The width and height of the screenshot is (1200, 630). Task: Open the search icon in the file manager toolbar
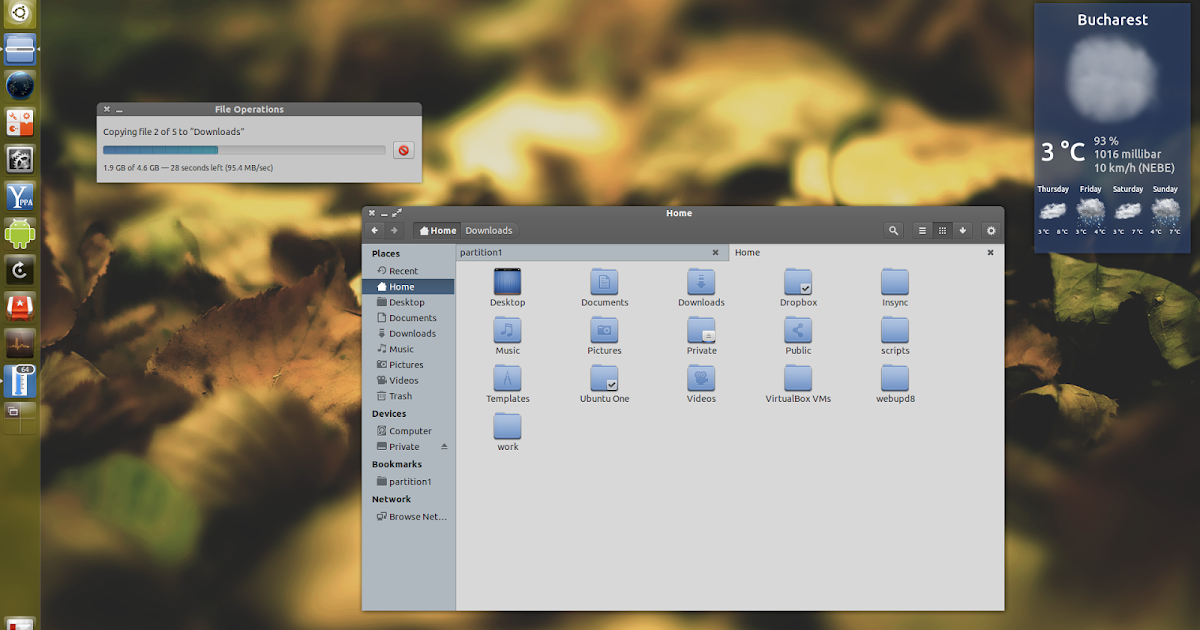click(893, 230)
